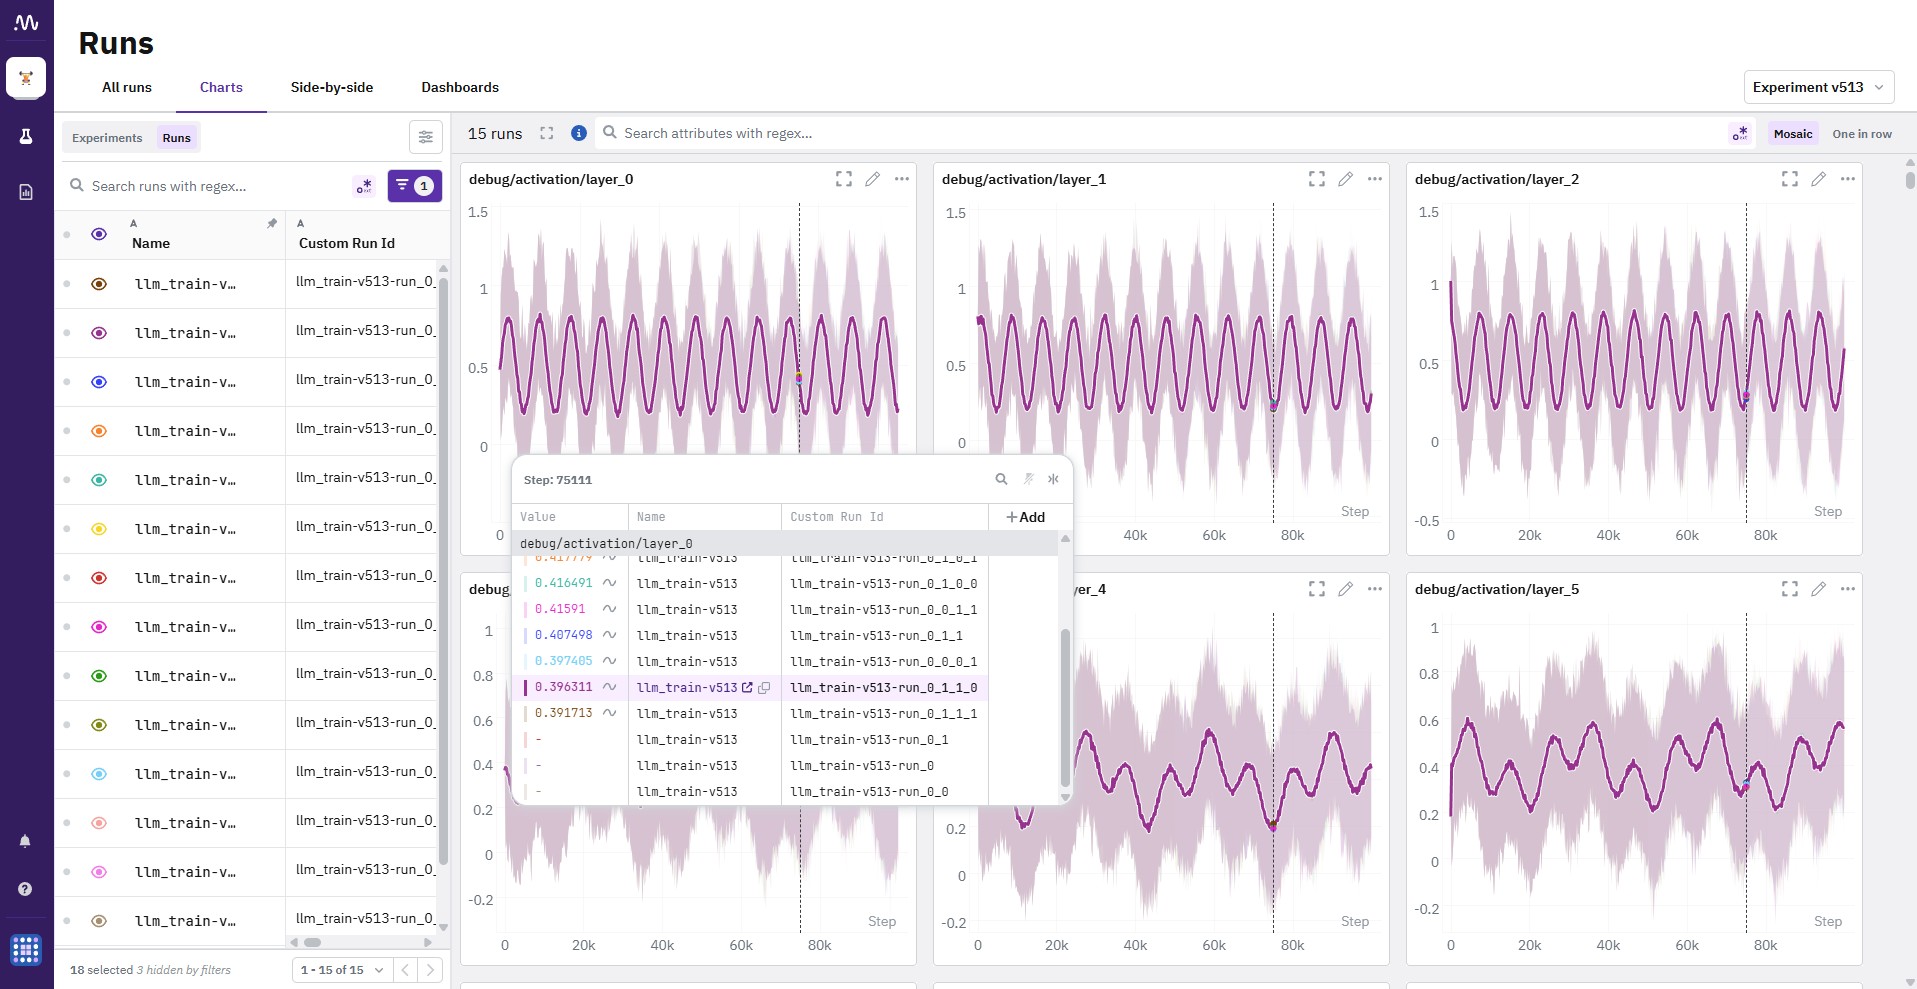This screenshot has width=1917, height=989.
Task: Switch to Experiments view toggle
Action: [x=107, y=138]
